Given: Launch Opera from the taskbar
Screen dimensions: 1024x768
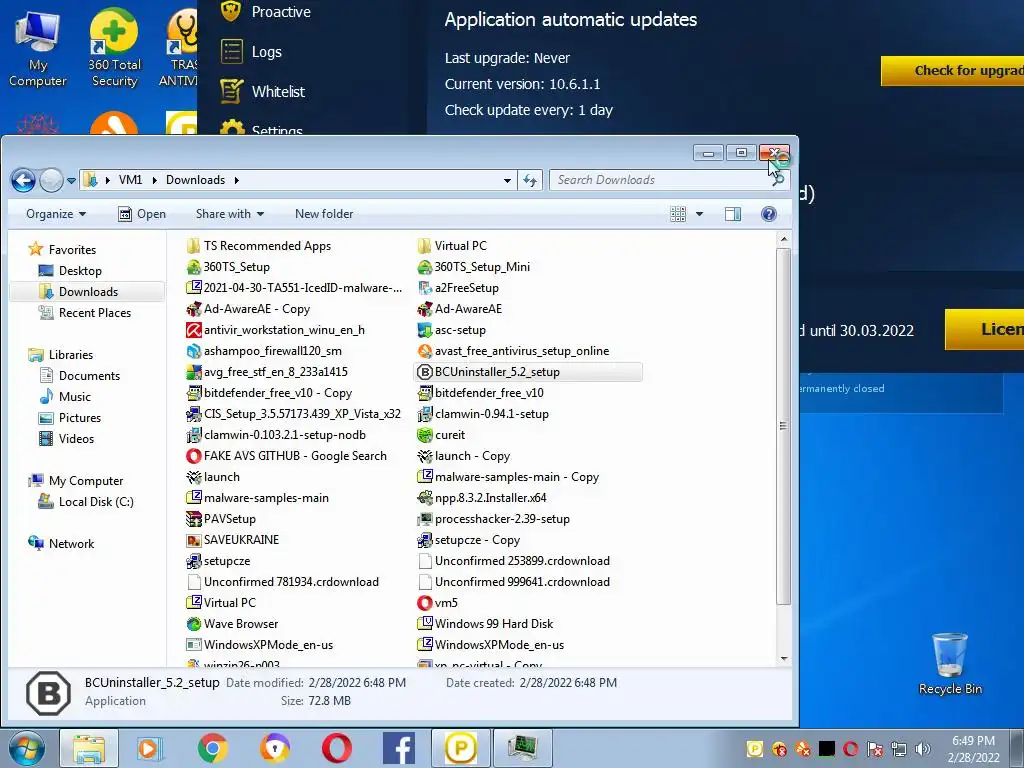Looking at the screenshot, I should click(336, 748).
